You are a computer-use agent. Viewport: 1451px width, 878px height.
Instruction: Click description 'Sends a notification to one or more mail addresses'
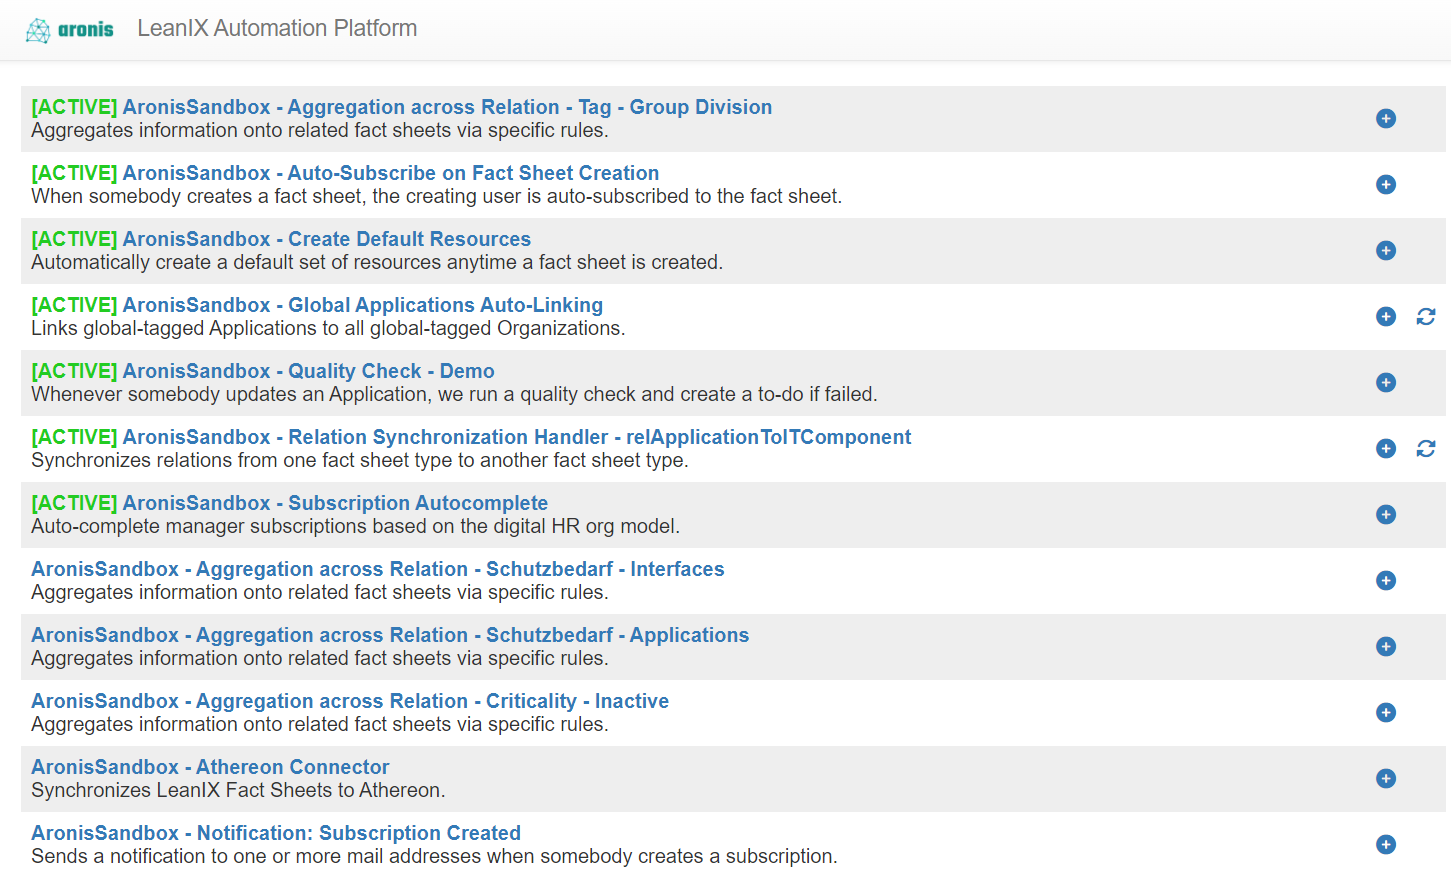(x=434, y=857)
